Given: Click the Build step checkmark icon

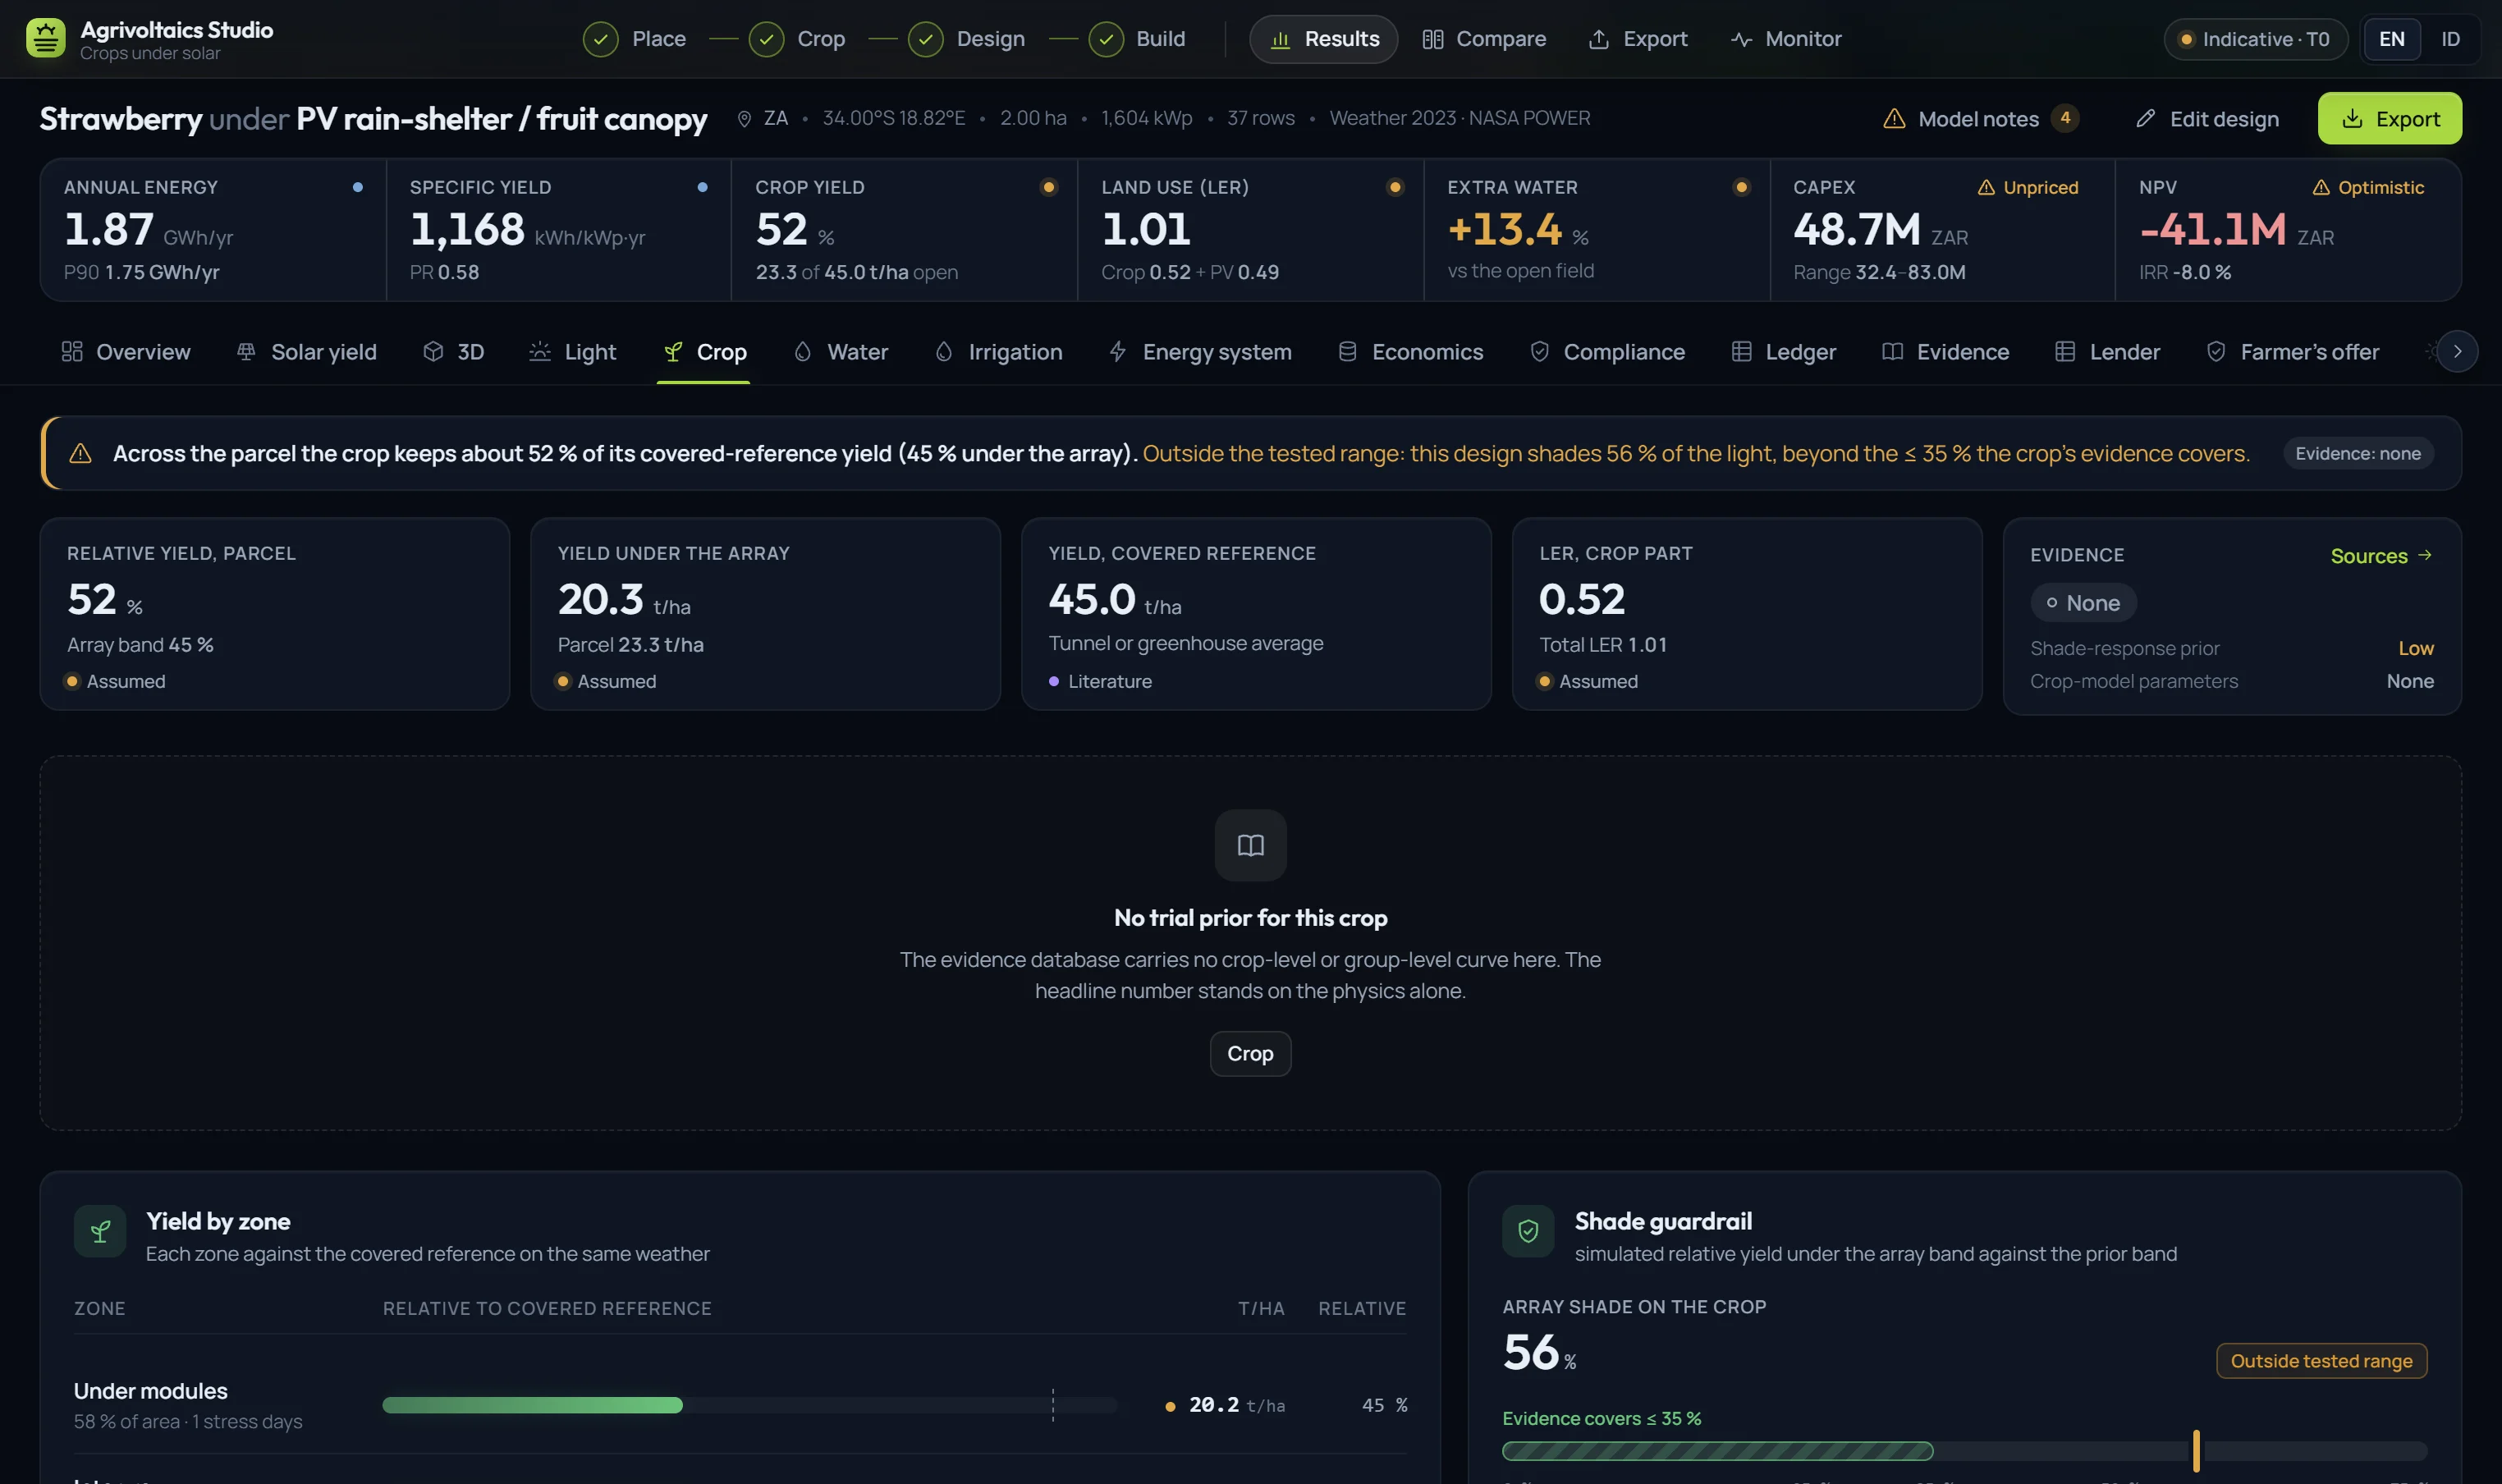Looking at the screenshot, I should coord(1105,39).
